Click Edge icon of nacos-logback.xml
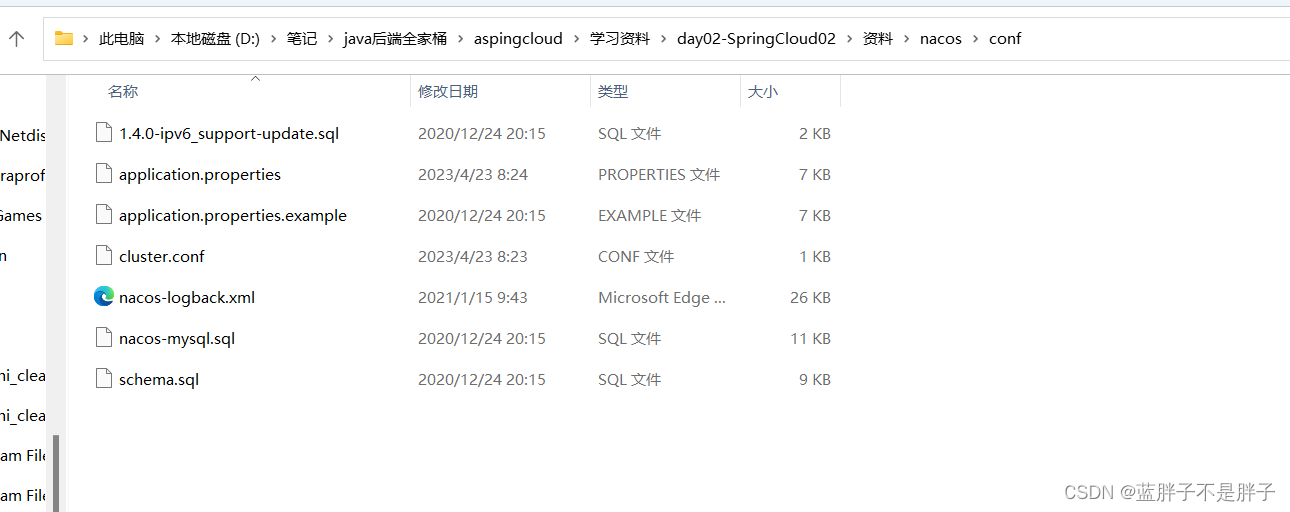Screen dimensions: 1290x512 pyautogui.click(x=103, y=297)
